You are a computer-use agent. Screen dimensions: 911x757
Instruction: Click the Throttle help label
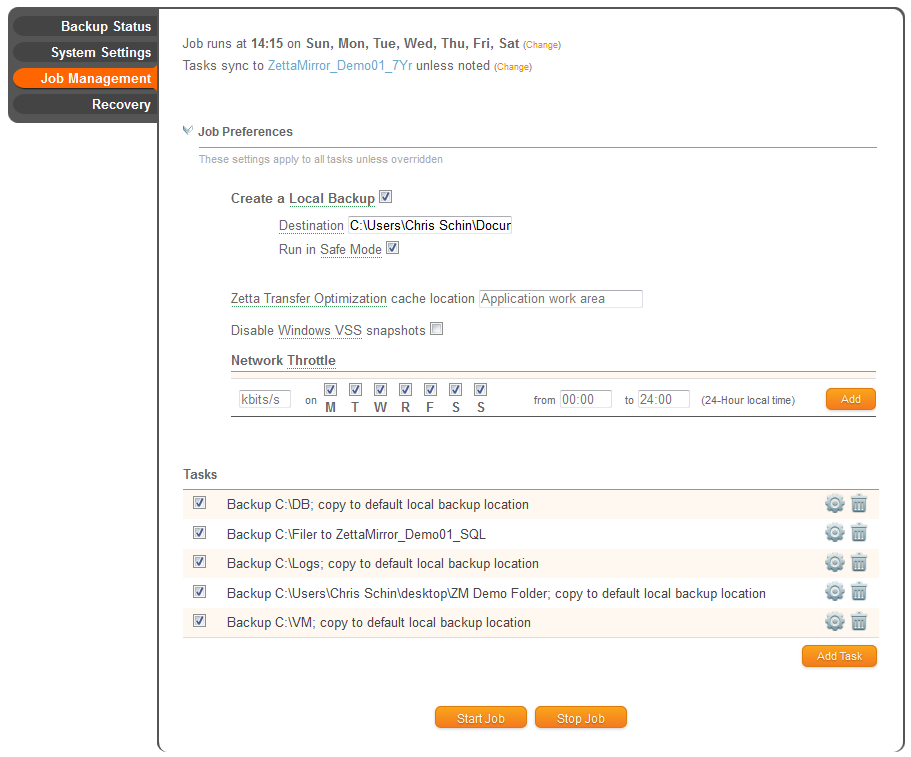(311, 361)
